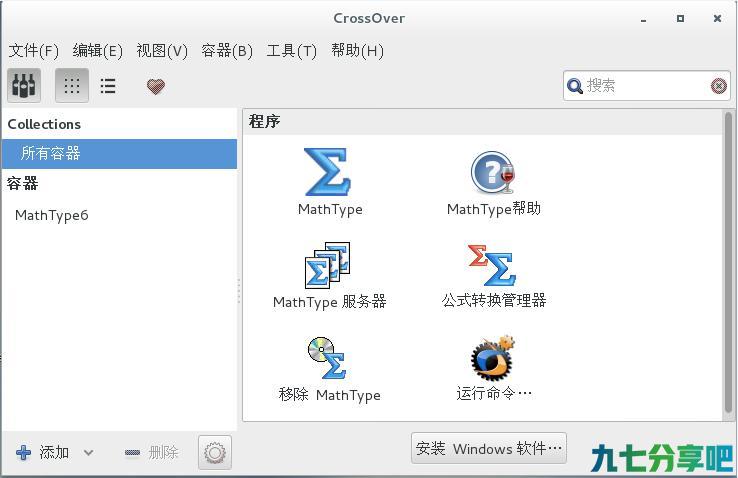Show favorites with the heart icon
This screenshot has width=738, height=478.
pyautogui.click(x=156, y=86)
